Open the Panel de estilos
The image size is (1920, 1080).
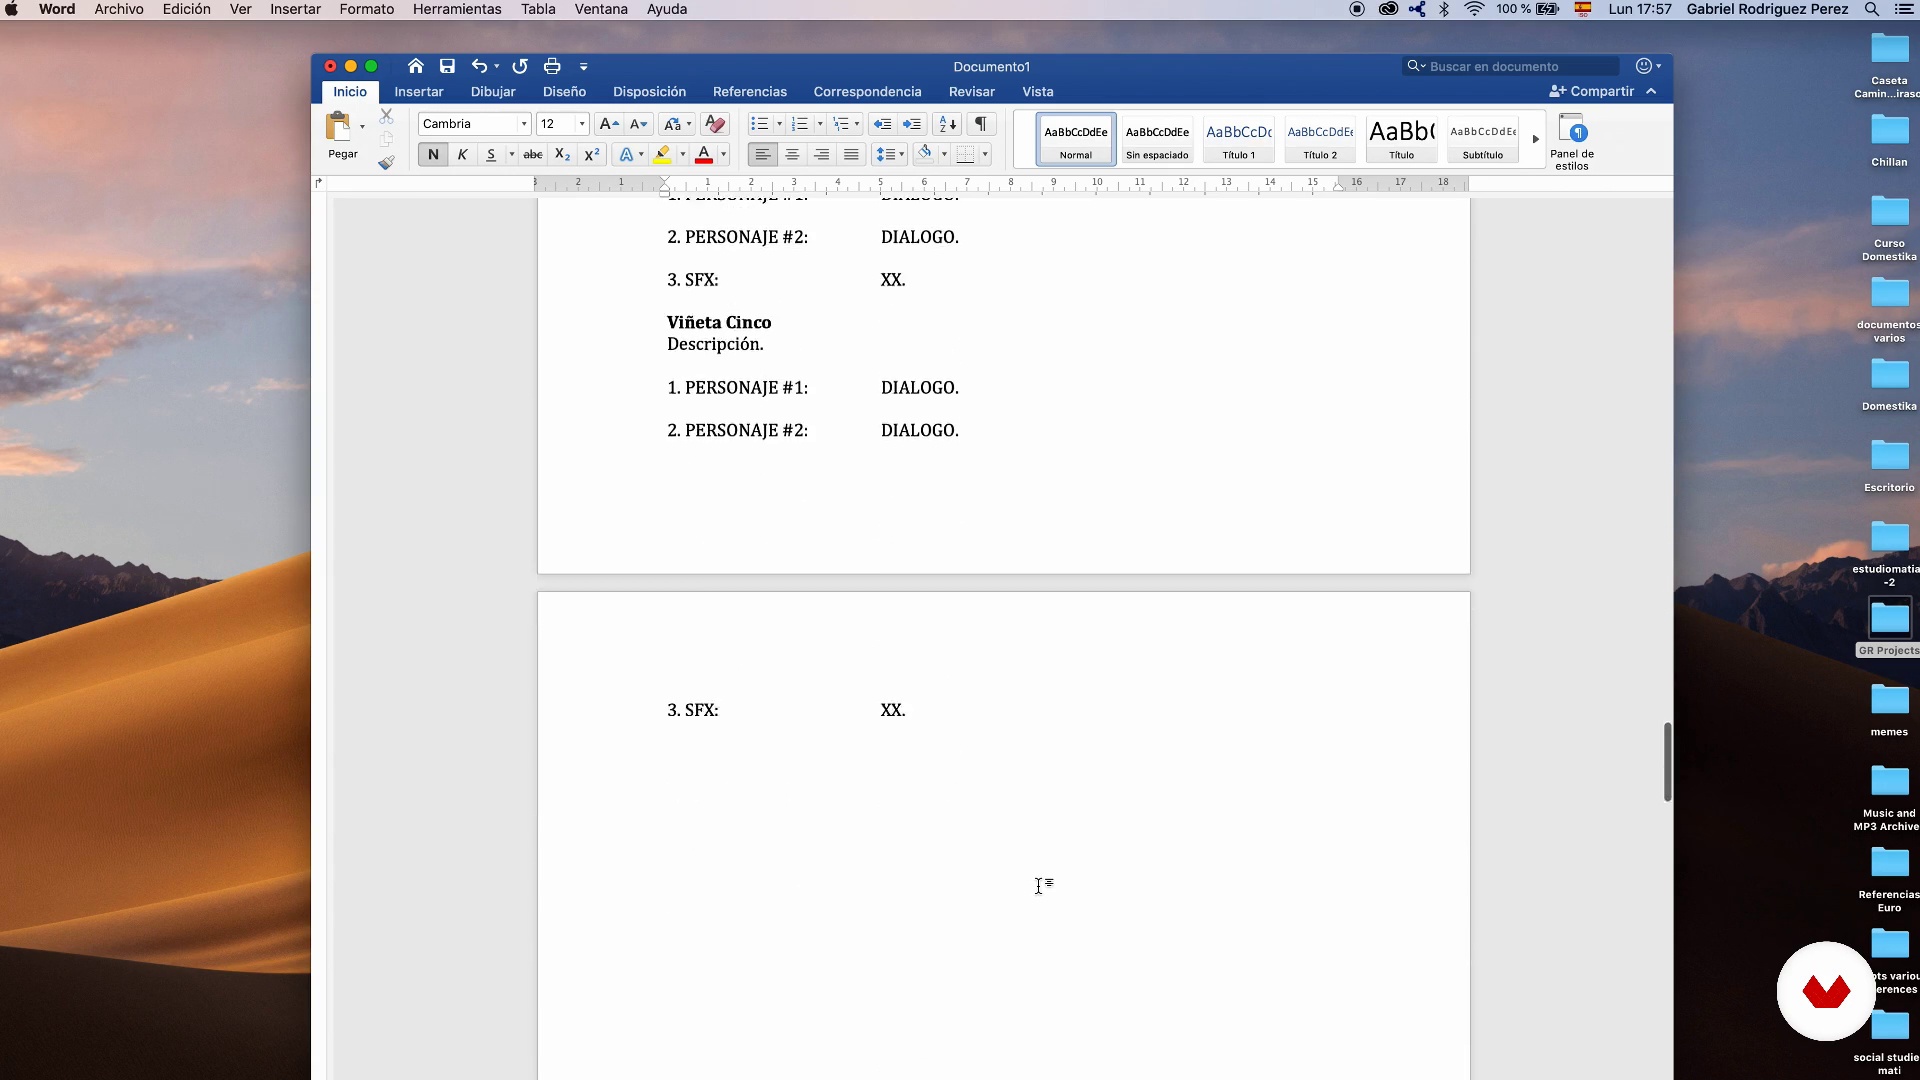point(1572,141)
